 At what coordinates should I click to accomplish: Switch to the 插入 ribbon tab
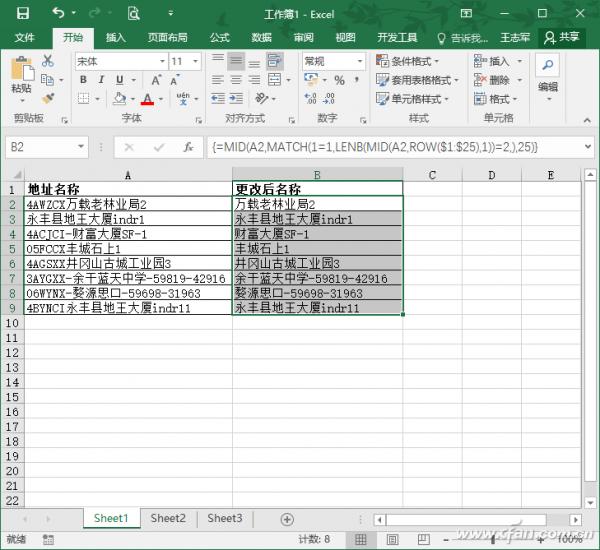[116, 37]
